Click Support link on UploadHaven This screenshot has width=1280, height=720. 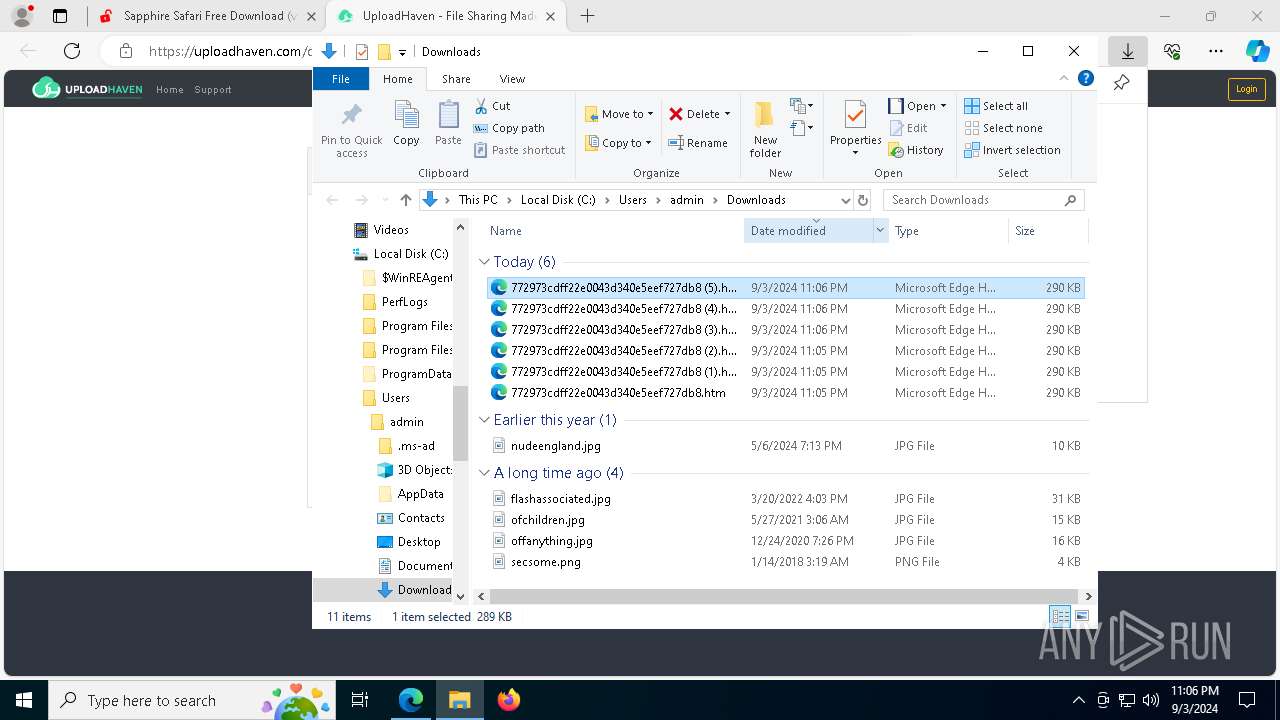tap(213, 90)
